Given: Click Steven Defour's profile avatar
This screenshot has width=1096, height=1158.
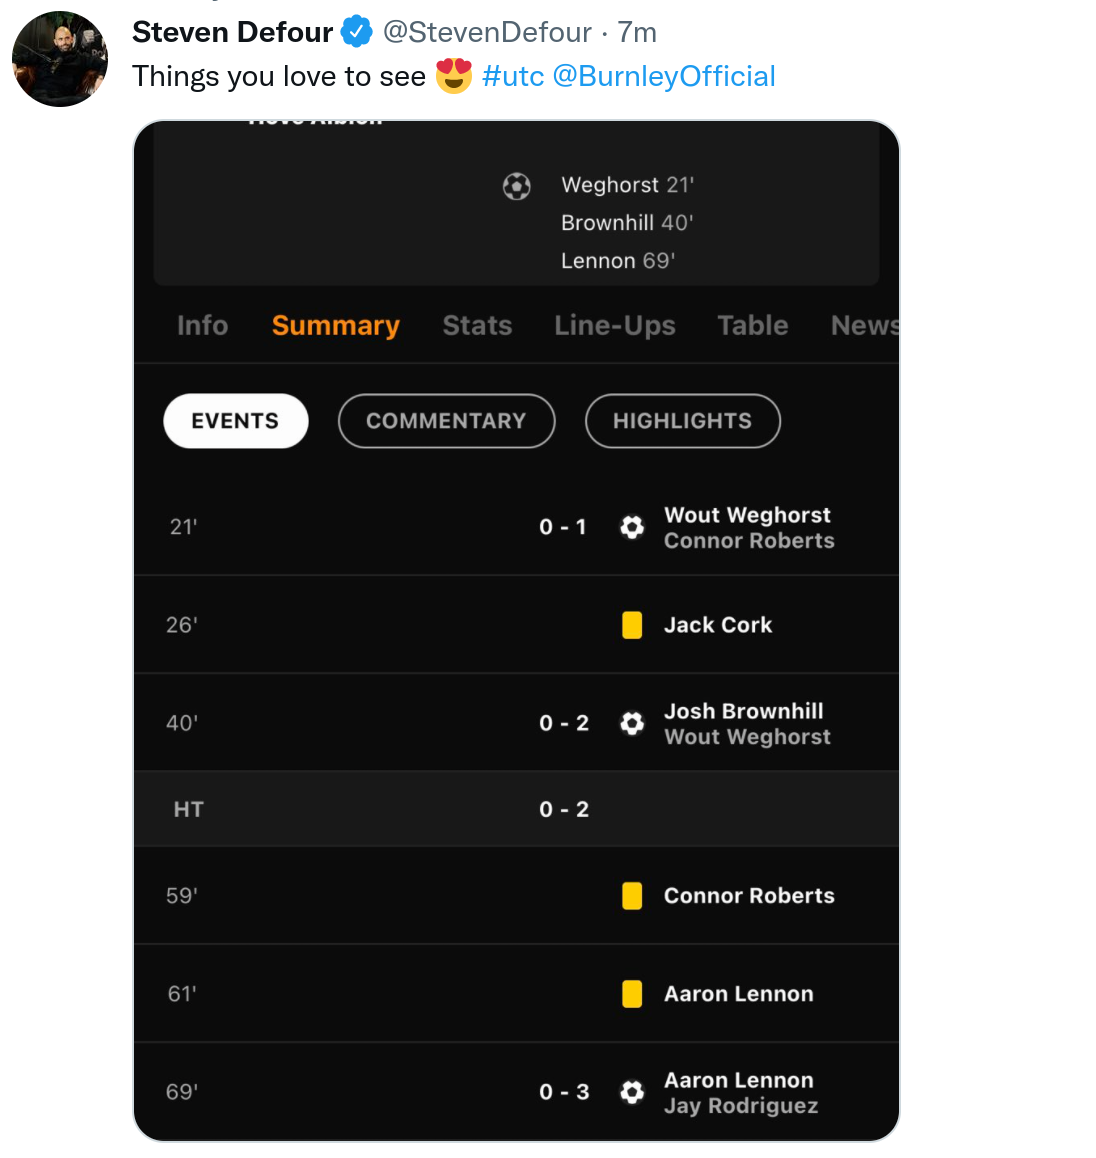Looking at the screenshot, I should (x=59, y=59).
